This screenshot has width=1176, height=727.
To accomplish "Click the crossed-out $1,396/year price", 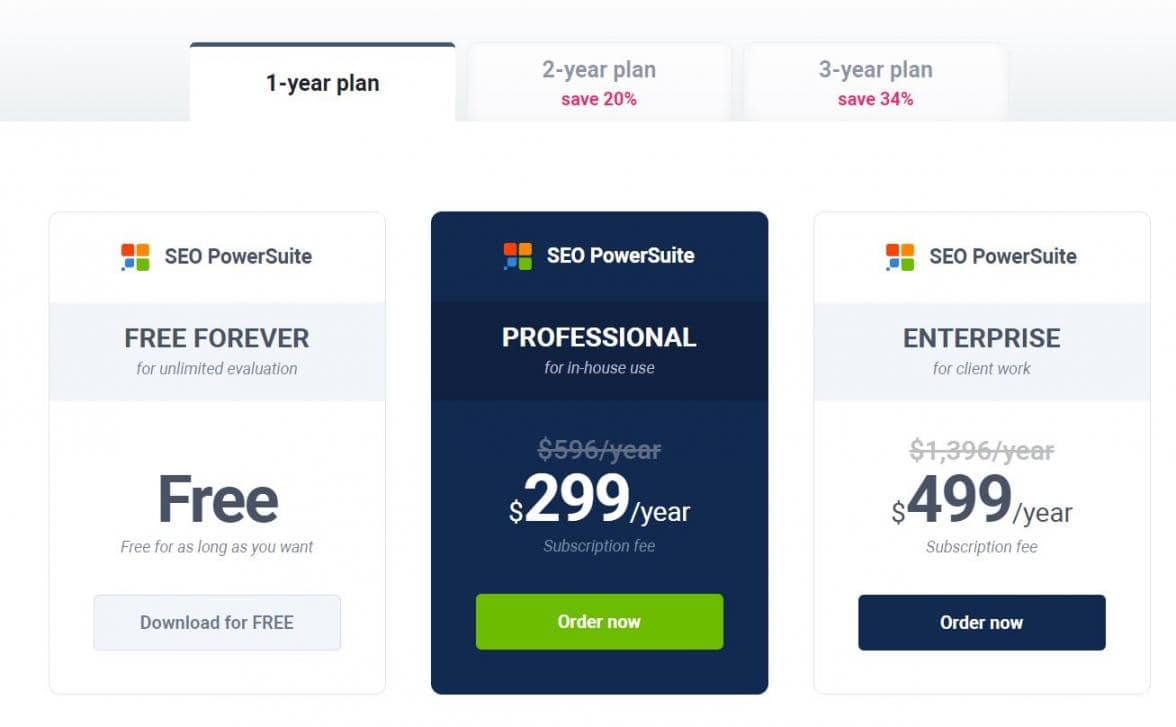I will coord(981,451).
